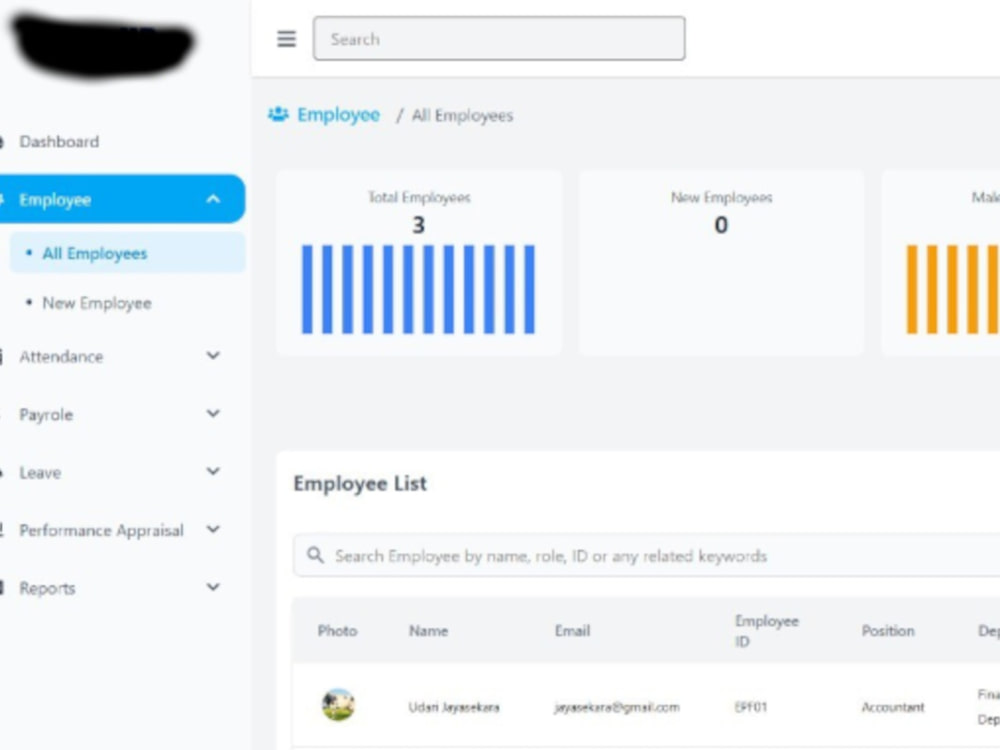Click the Employee group icon in breadcrumb
1000x750 pixels.
tap(278, 114)
